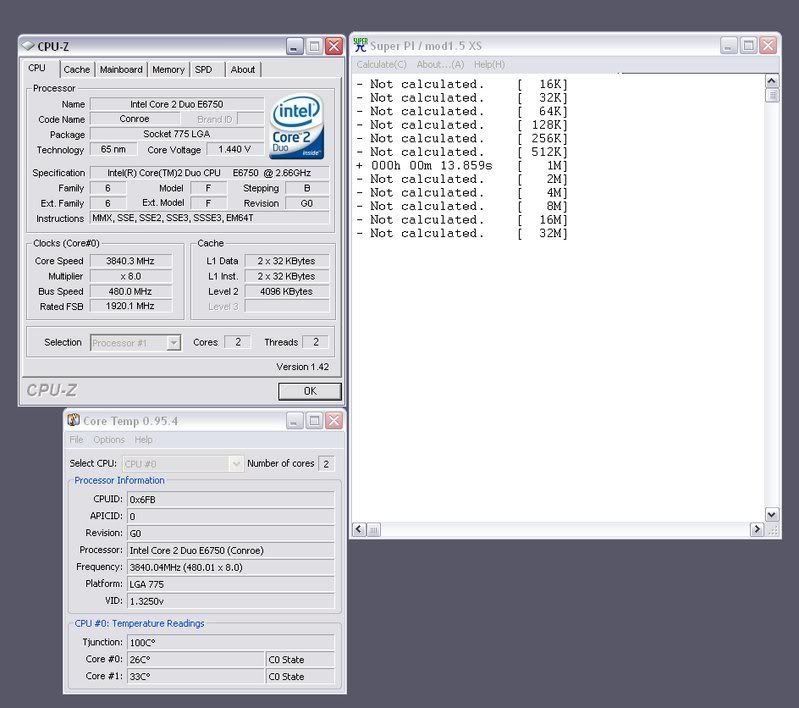Click the CPUID field 0x6FB
Screen dimensions: 799x708
(230, 500)
